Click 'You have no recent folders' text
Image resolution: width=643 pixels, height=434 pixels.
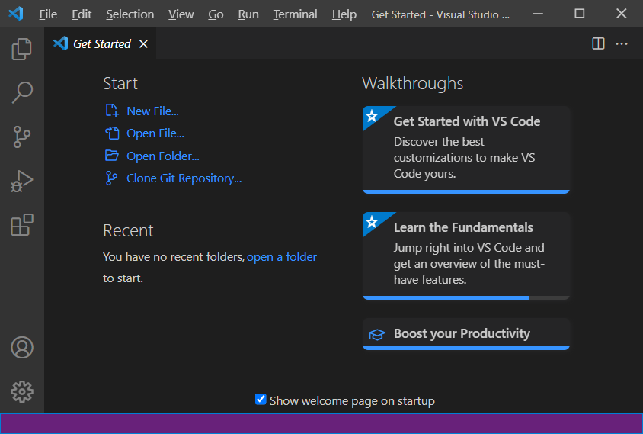173,257
